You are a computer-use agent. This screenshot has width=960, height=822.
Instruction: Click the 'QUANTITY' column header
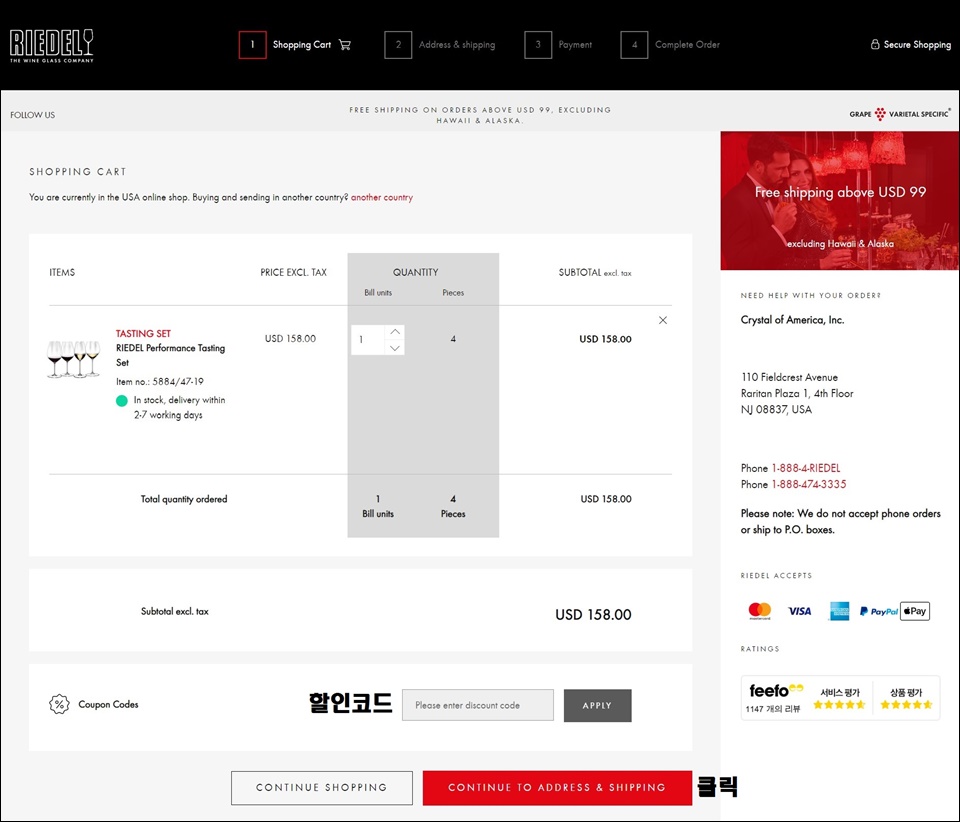coord(416,272)
